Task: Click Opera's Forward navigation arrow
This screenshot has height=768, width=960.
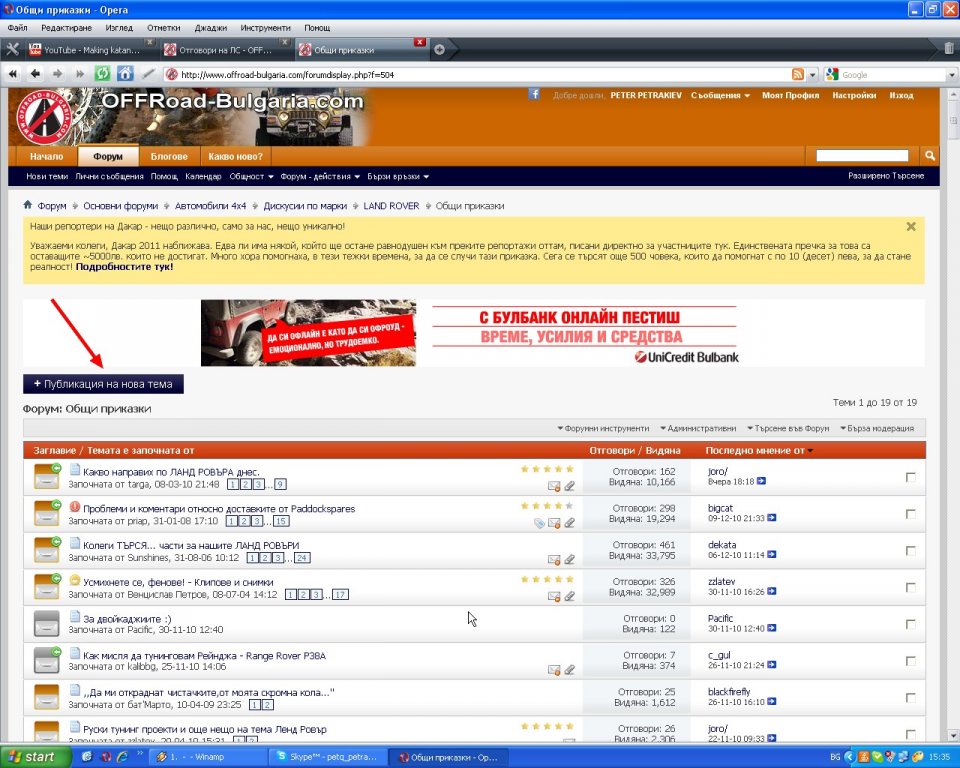Action: pos(58,74)
